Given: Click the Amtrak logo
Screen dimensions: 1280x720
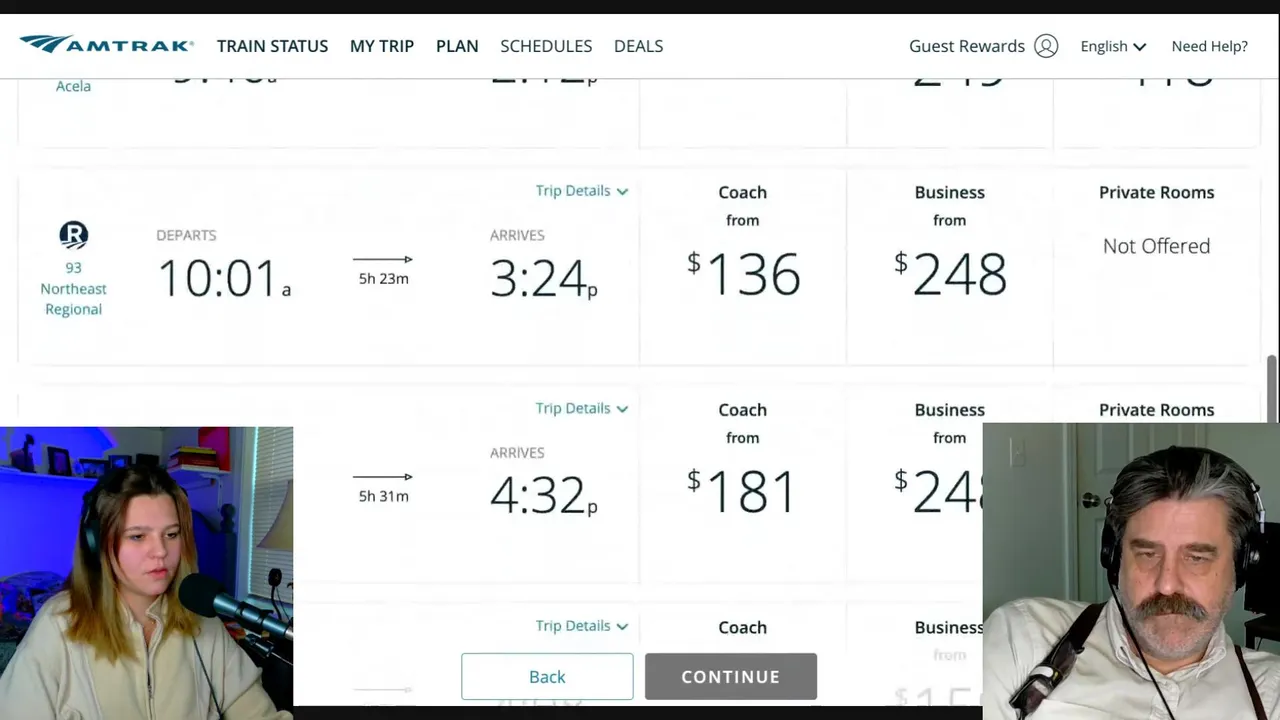Looking at the screenshot, I should point(106,45).
